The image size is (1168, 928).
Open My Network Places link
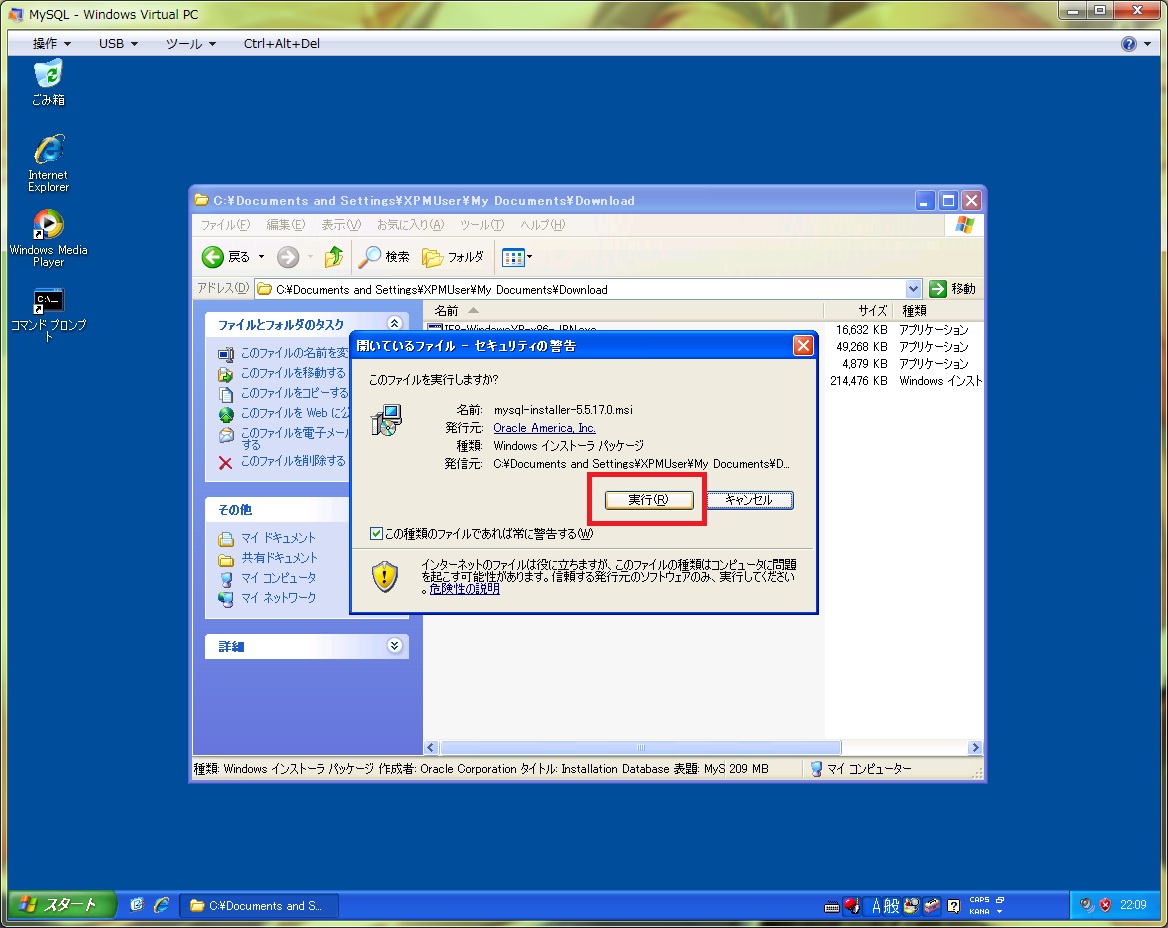click(x=267, y=598)
